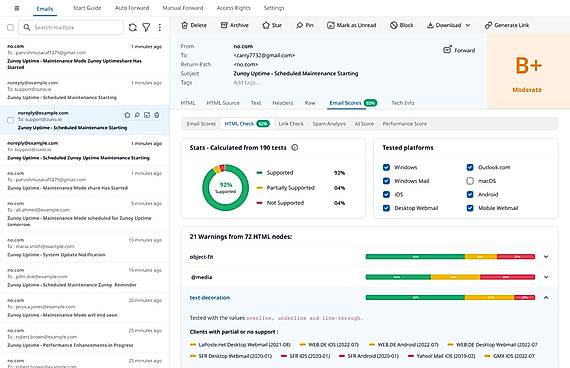Open the mailbox three-dot options menu
The image size is (570, 368).
coord(160,27)
